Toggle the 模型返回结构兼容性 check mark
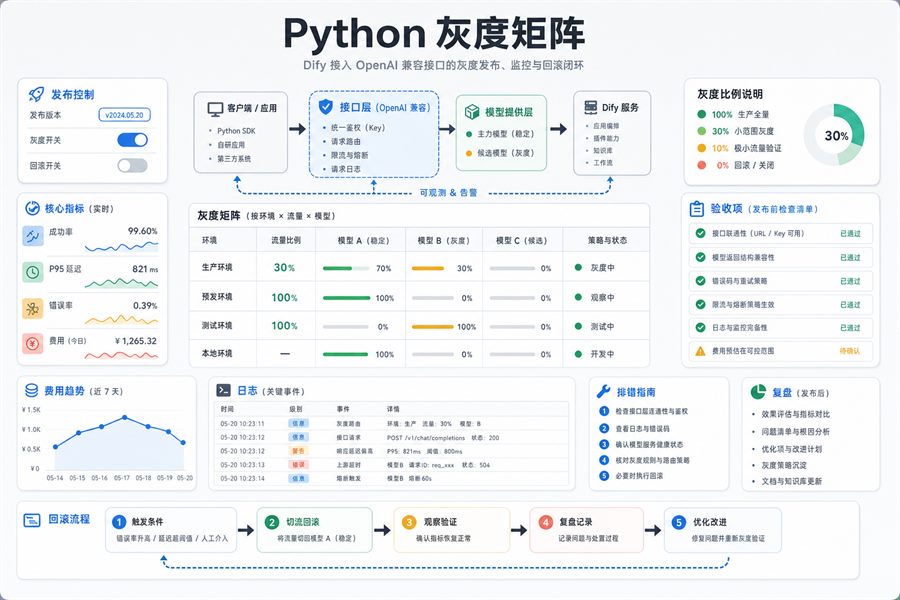Image resolution: width=900 pixels, height=600 pixels. pos(700,257)
